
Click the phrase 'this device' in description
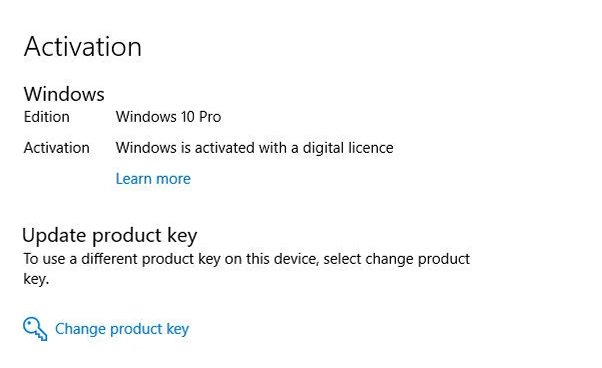pos(283,259)
